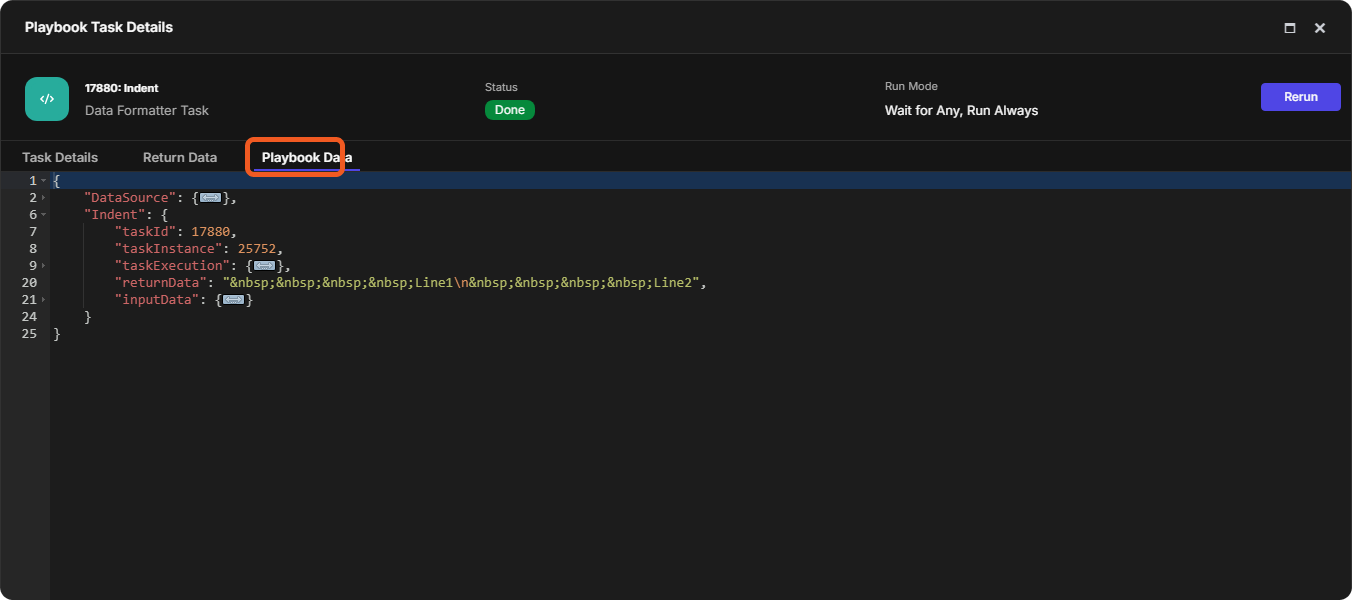Select the Playbook Data tab
Viewport: 1352px width, 600px height.
(x=306, y=157)
